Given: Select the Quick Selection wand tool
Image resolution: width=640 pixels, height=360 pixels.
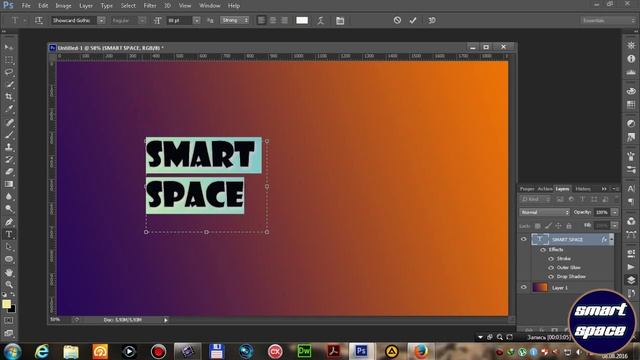Looking at the screenshot, I should coord(9,84).
